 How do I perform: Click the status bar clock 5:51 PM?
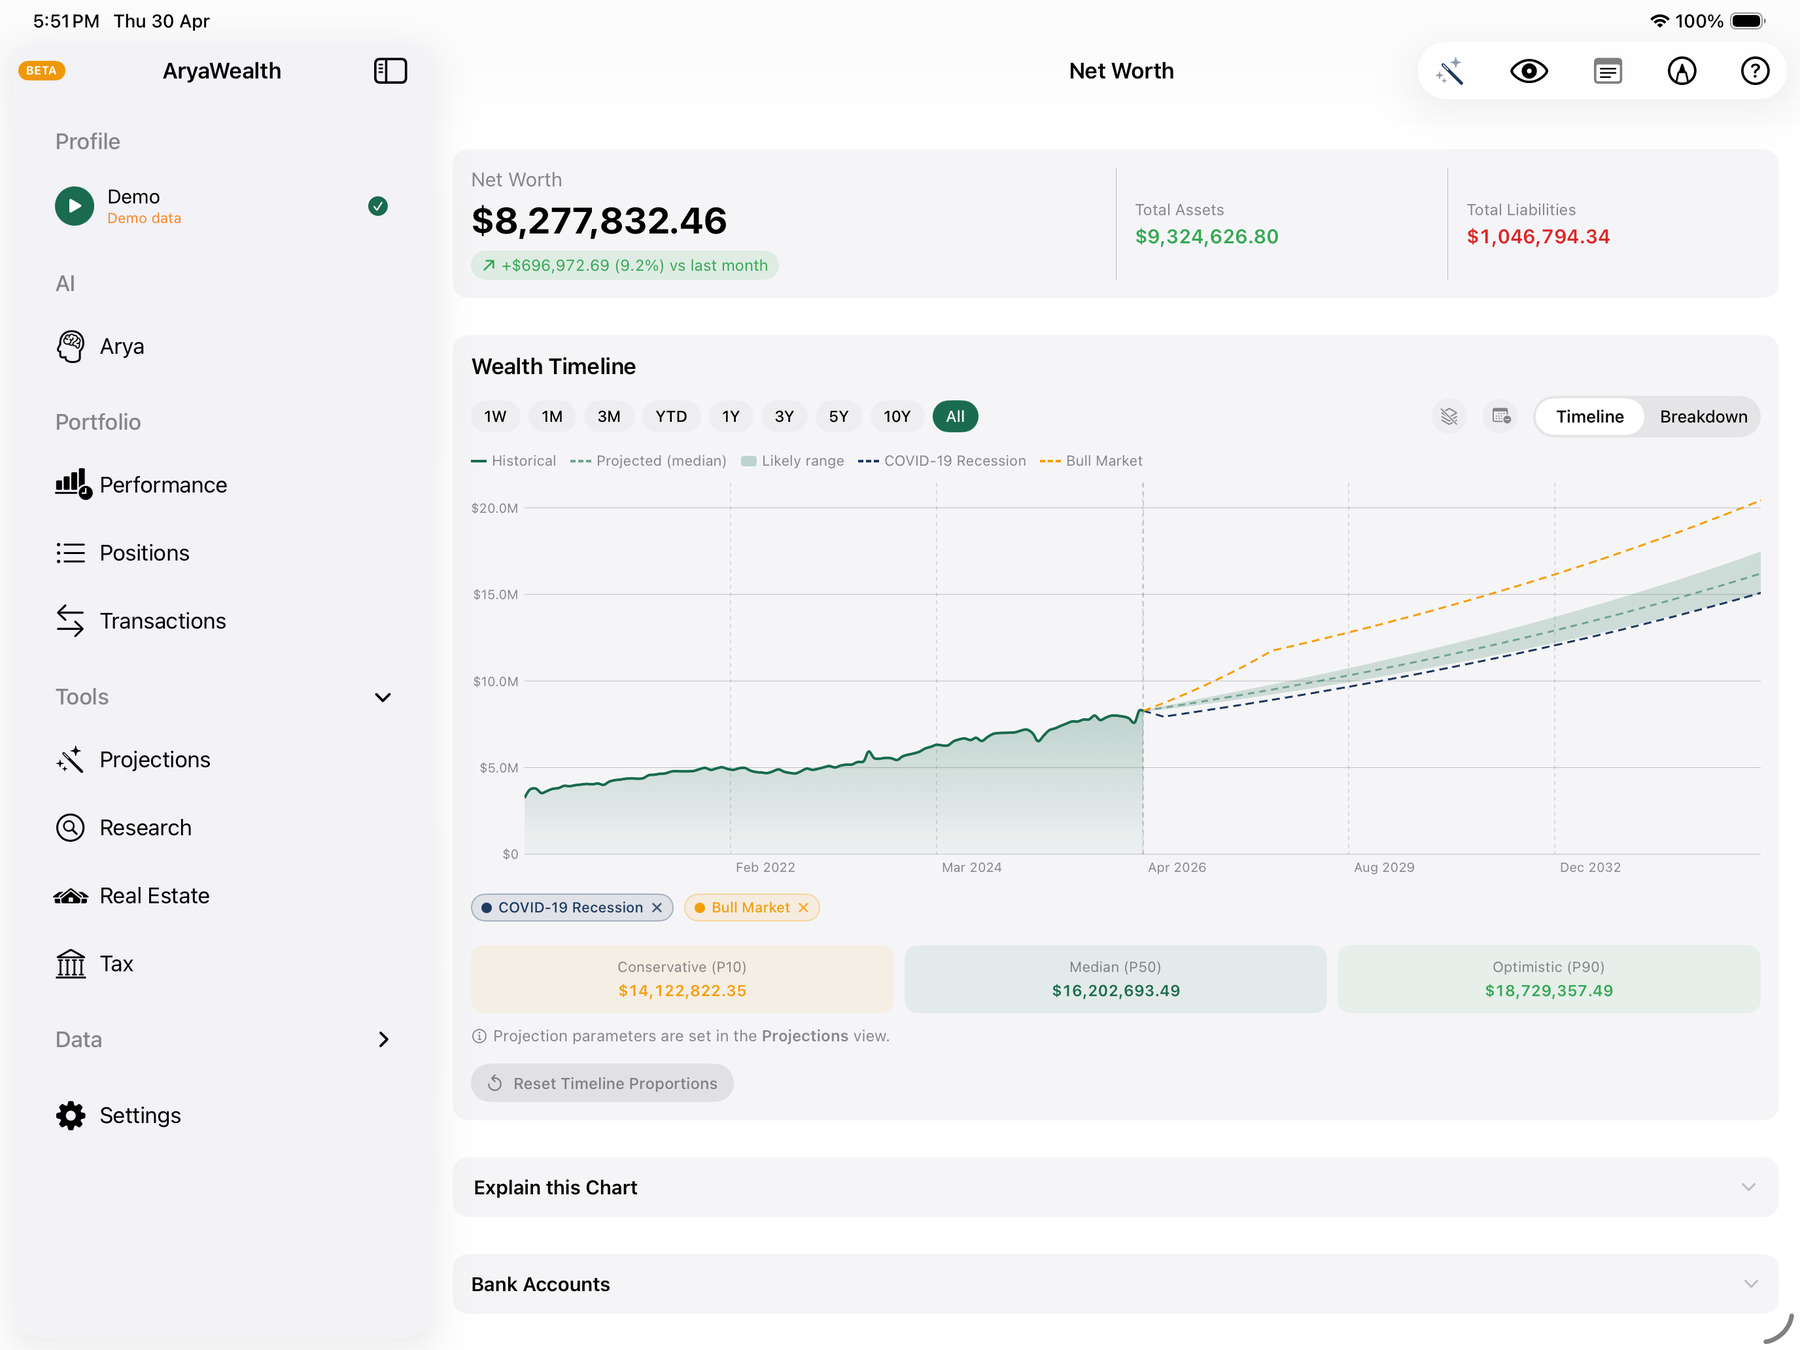[x=66, y=21]
